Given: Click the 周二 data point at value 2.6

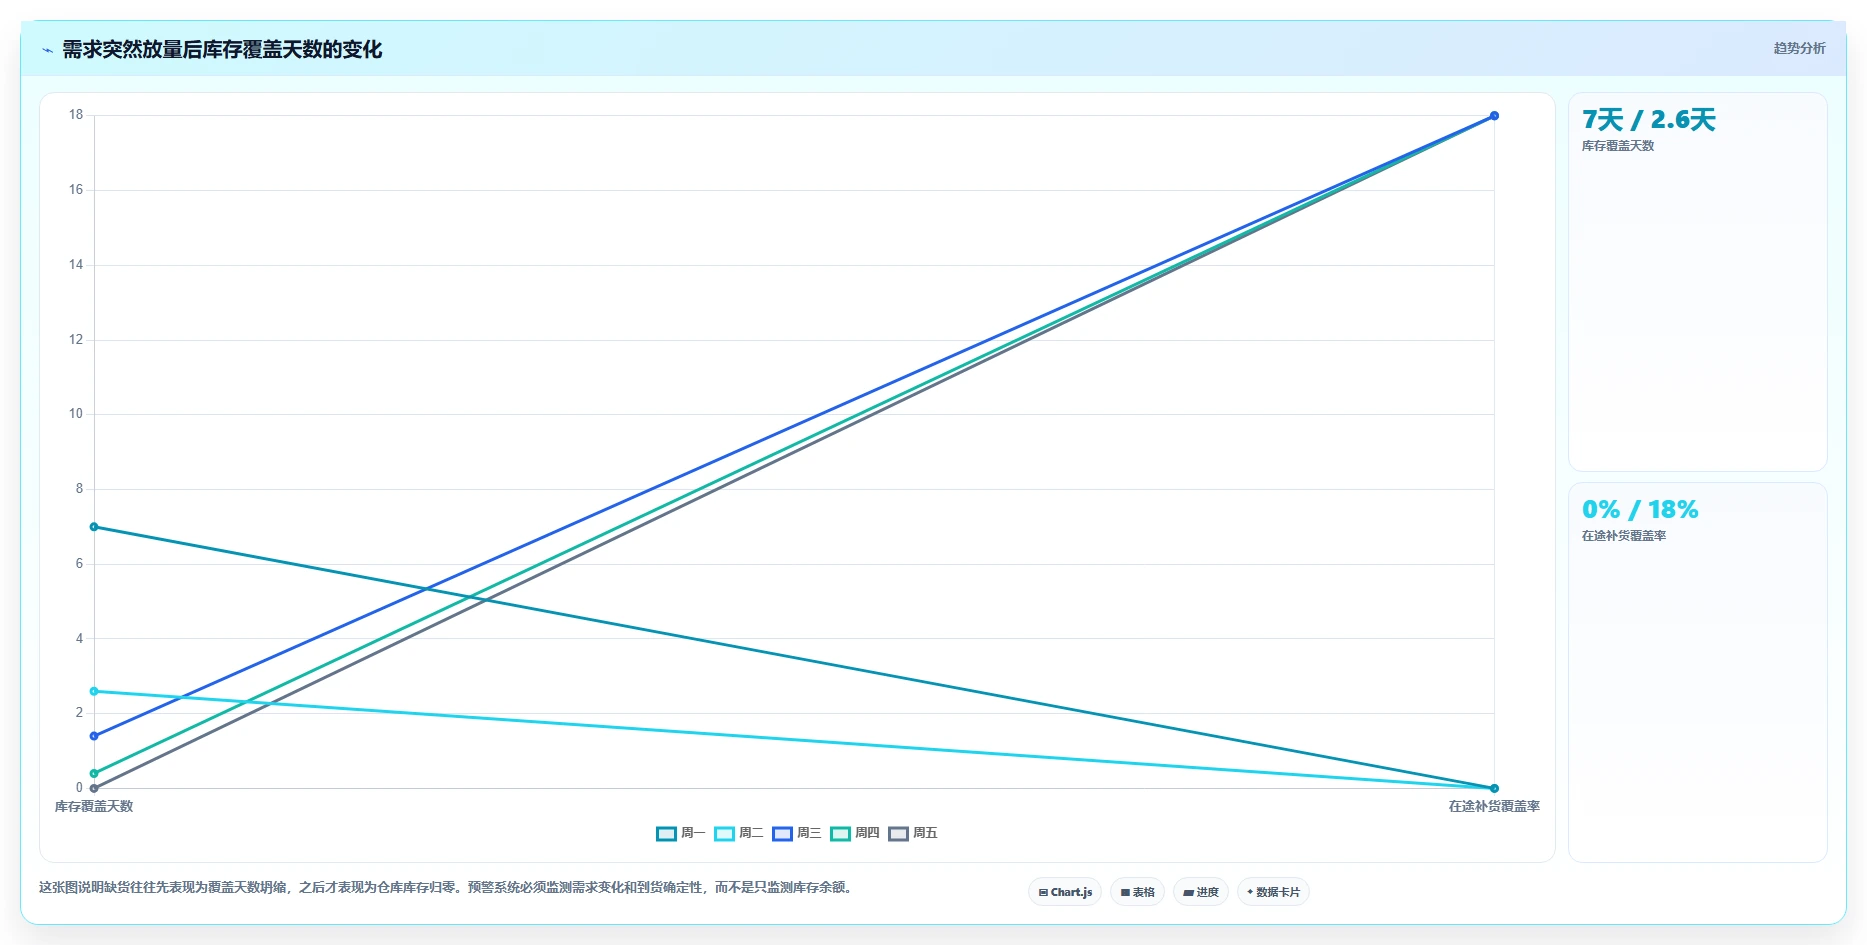Looking at the screenshot, I should pos(94,691).
